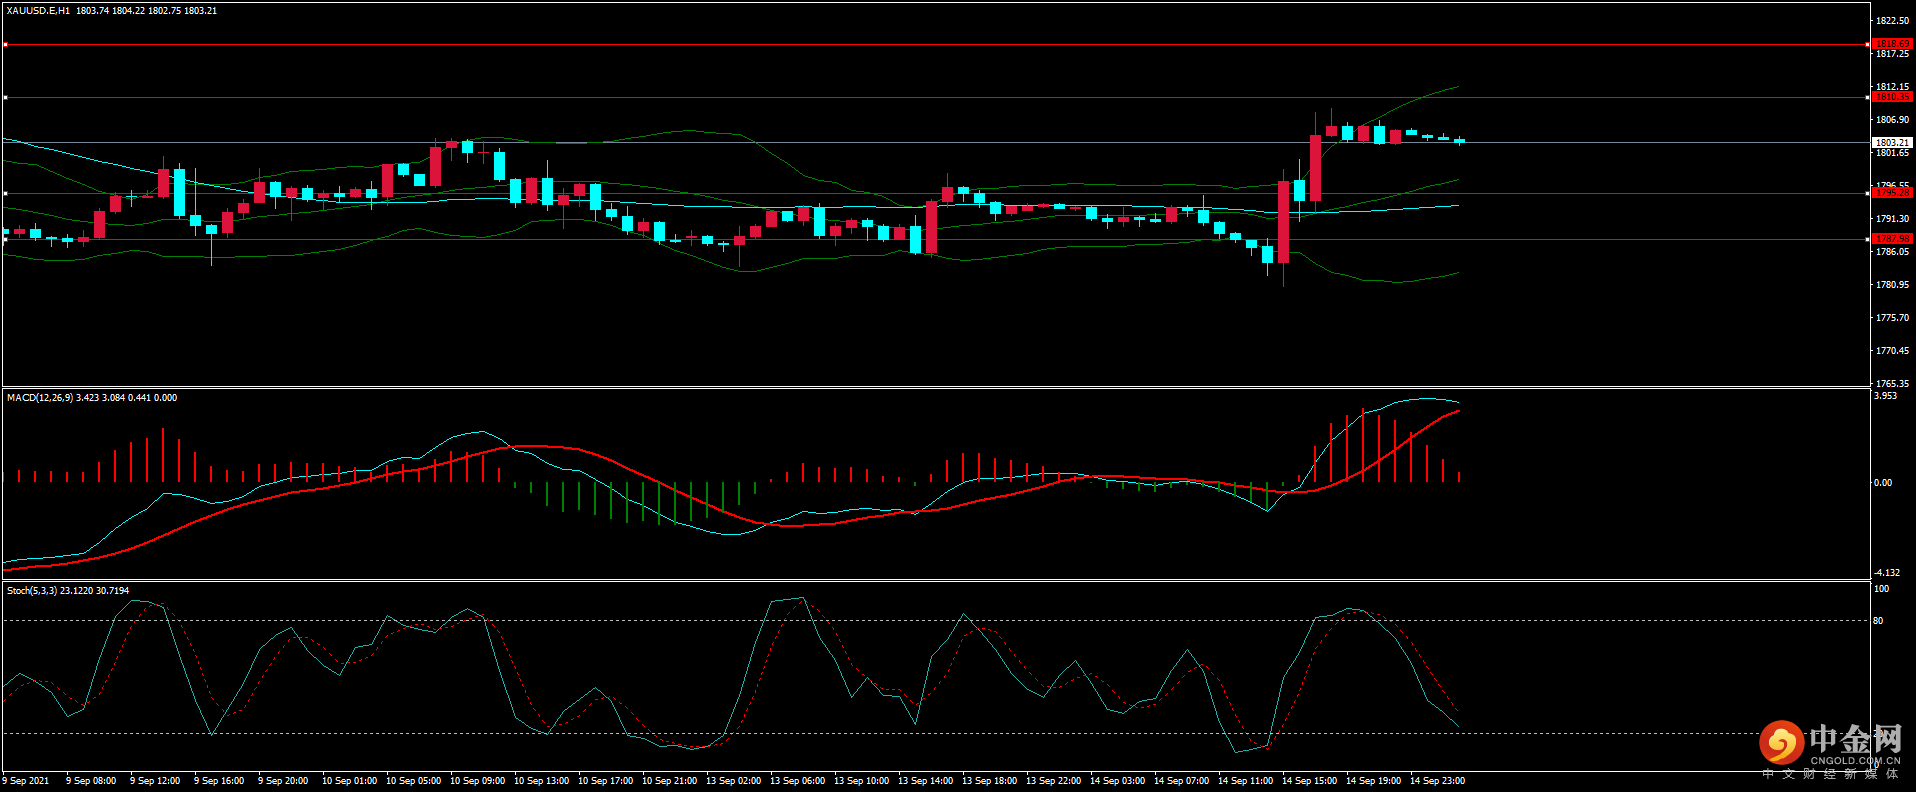Click the 10 Sep 17:00 time label
The image size is (1916, 792).
[x=606, y=781]
